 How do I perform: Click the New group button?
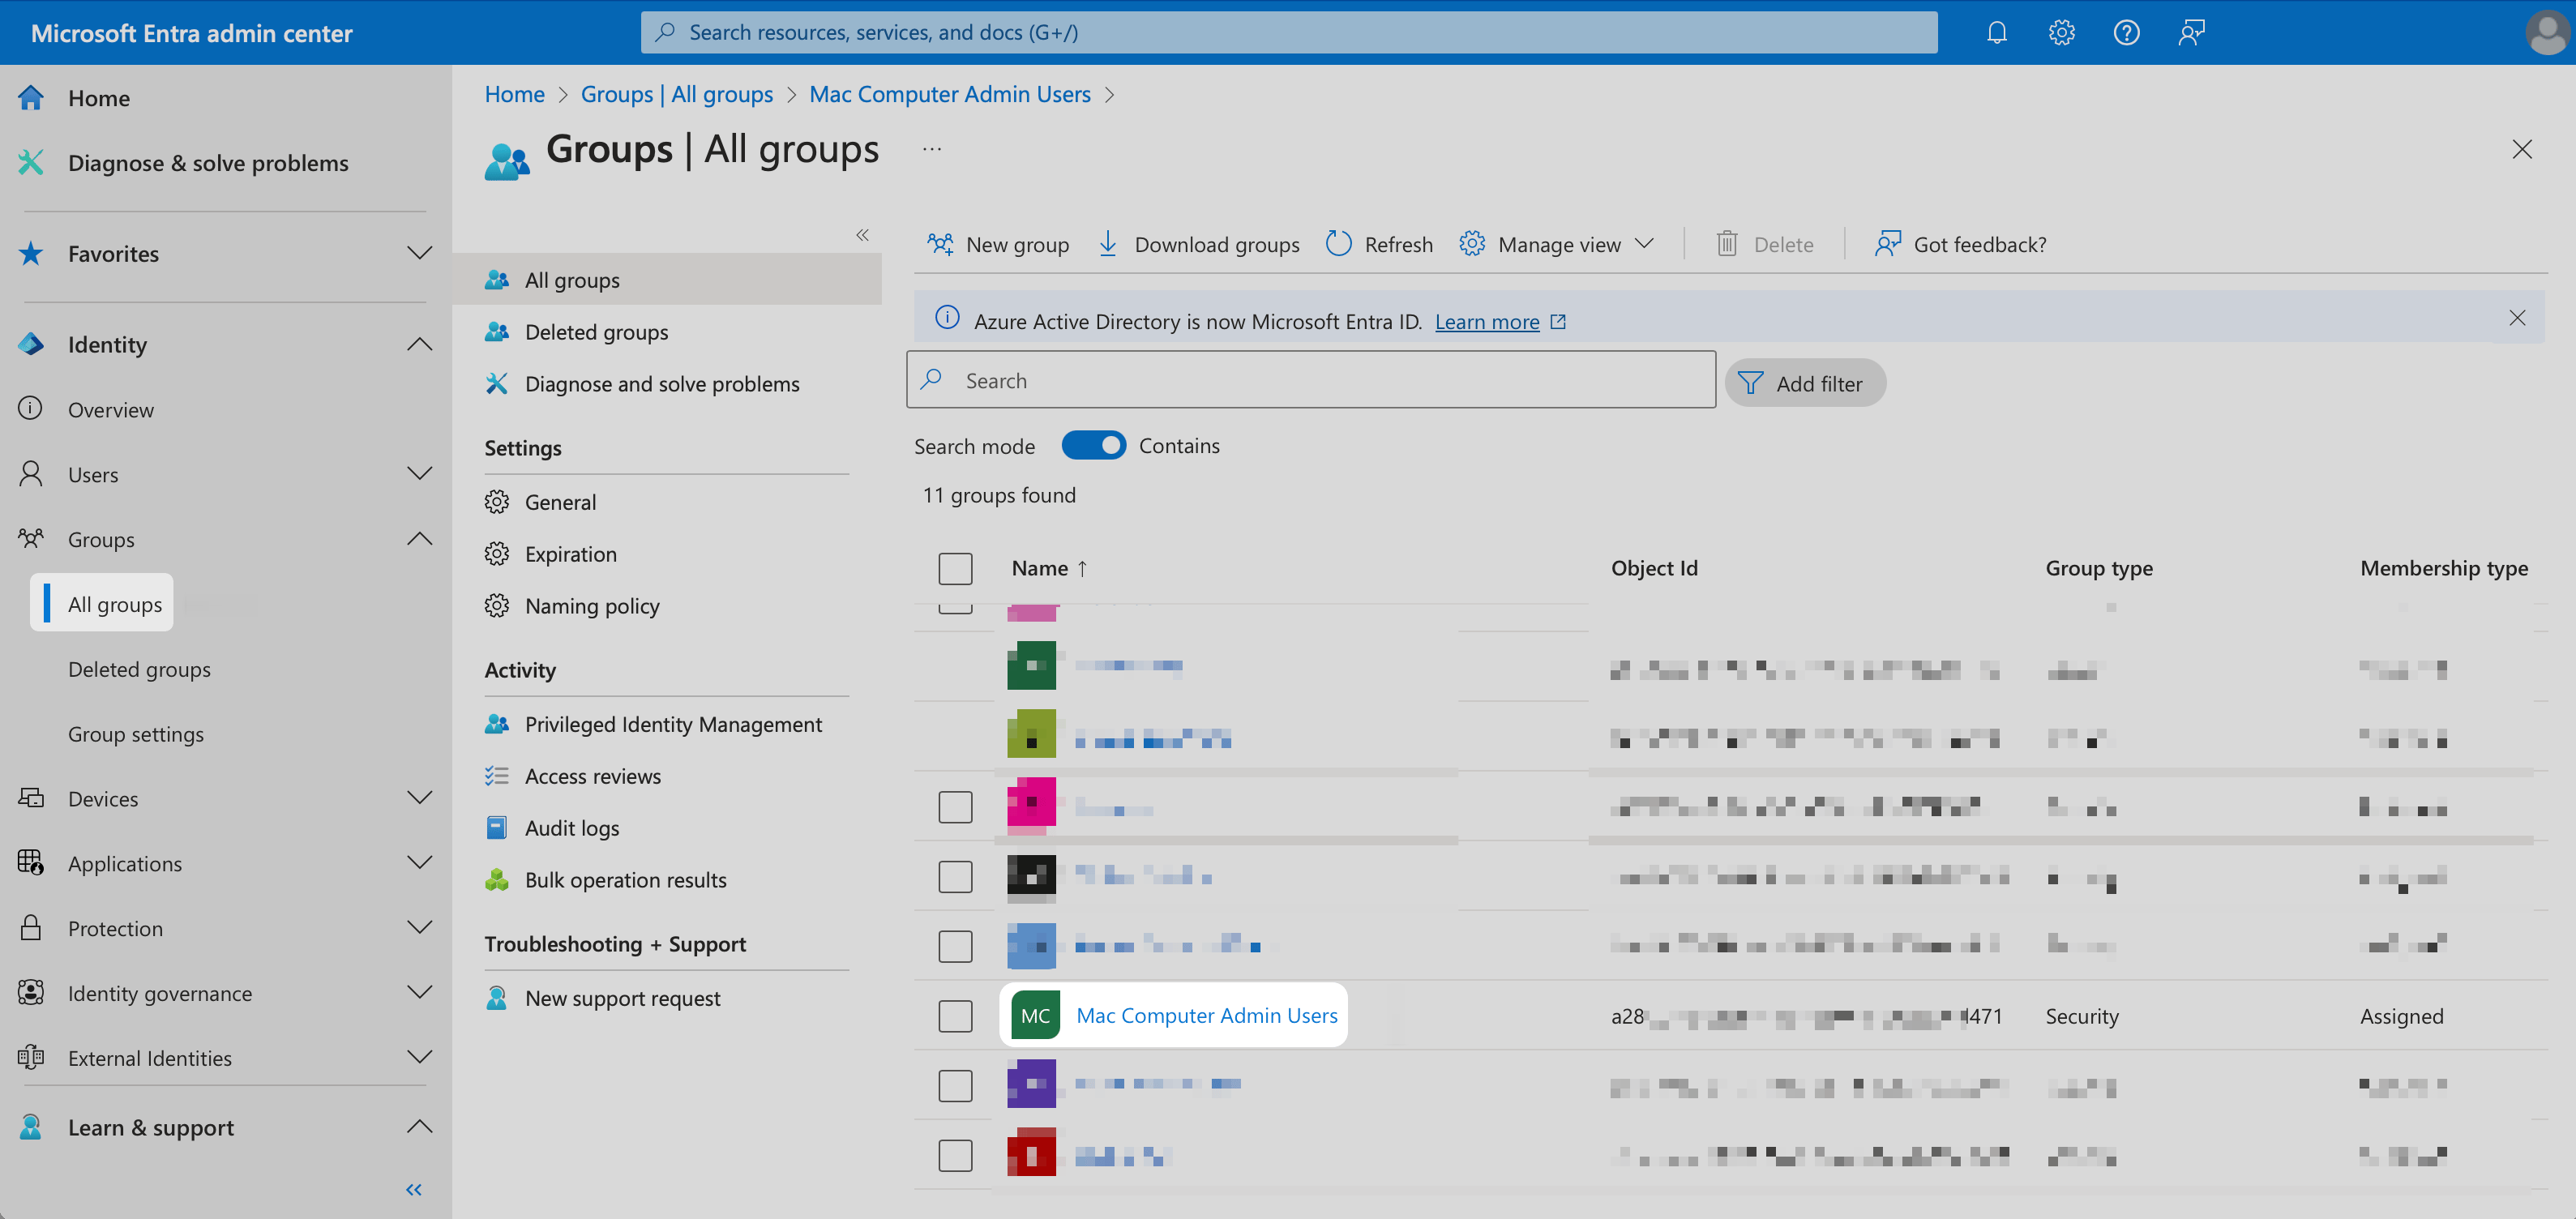click(998, 243)
